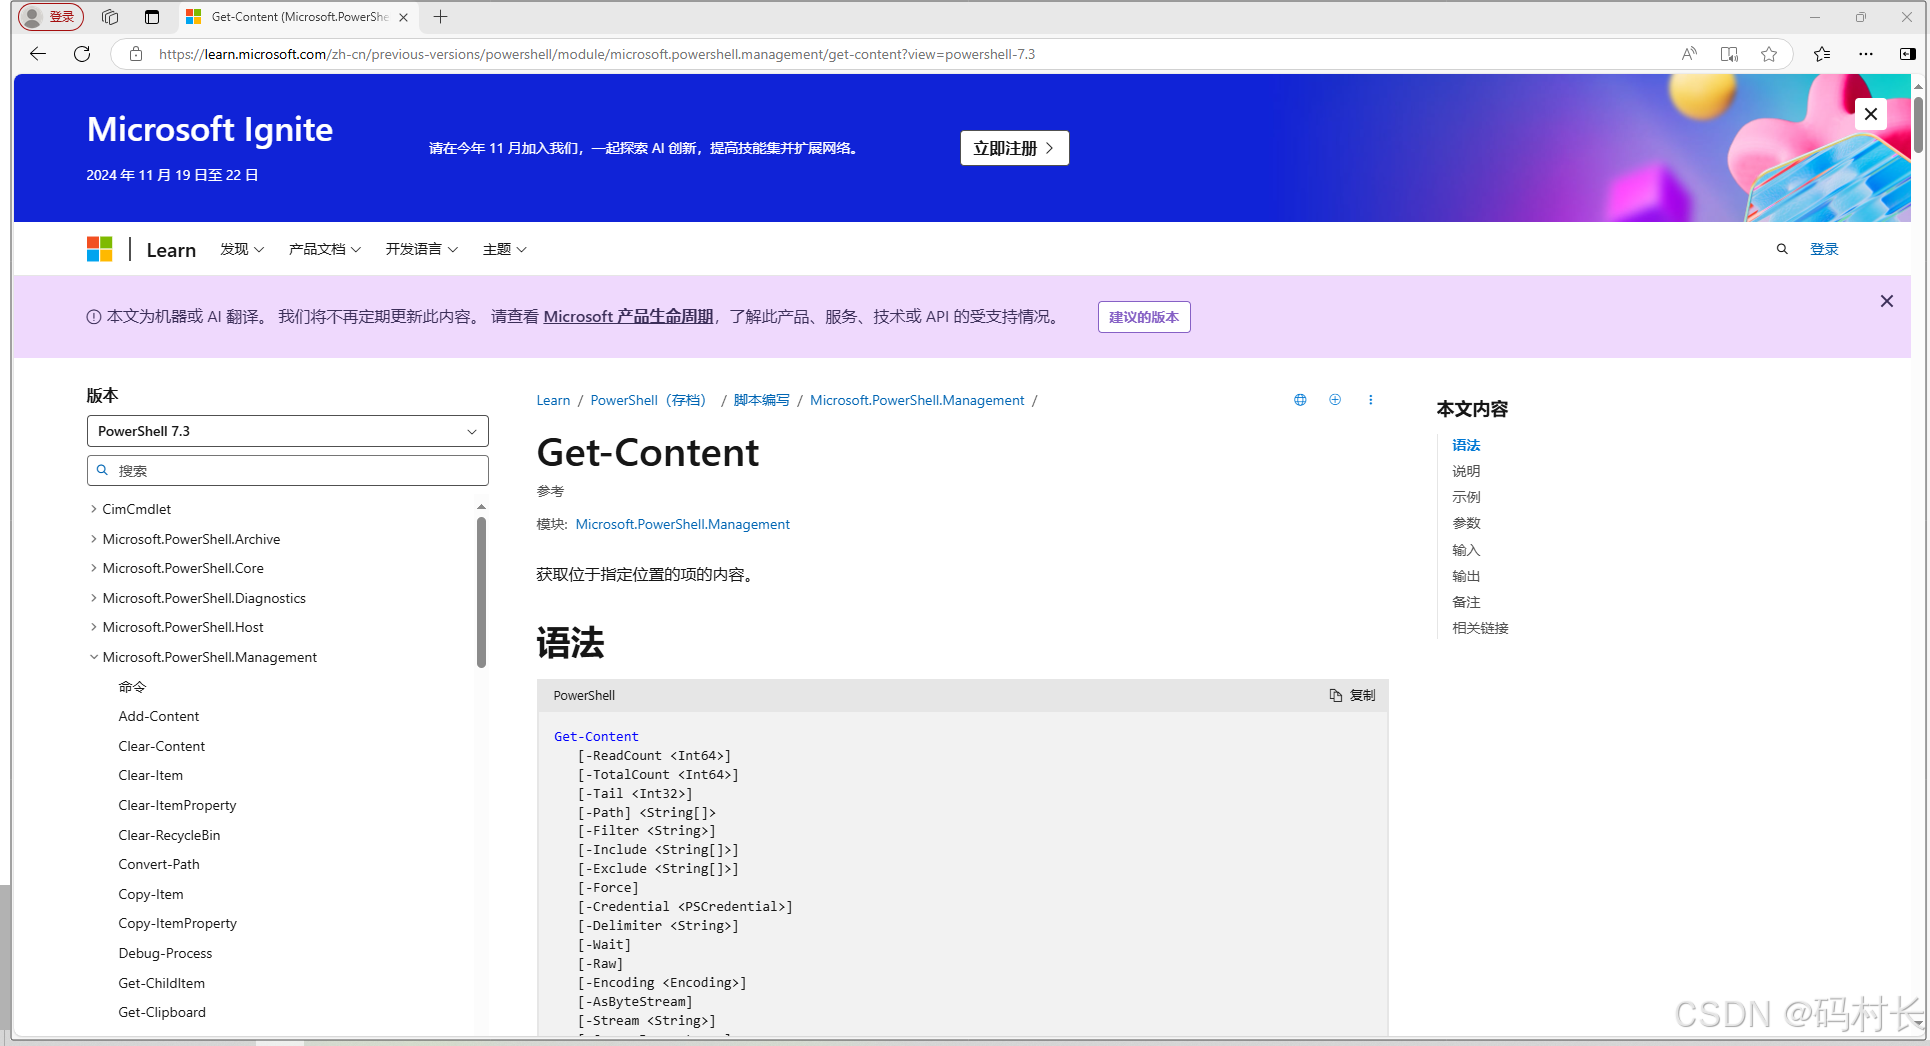The height and width of the screenshot is (1046, 1930).
Task: Jump to 示例 in page contents
Action: point(1466,497)
